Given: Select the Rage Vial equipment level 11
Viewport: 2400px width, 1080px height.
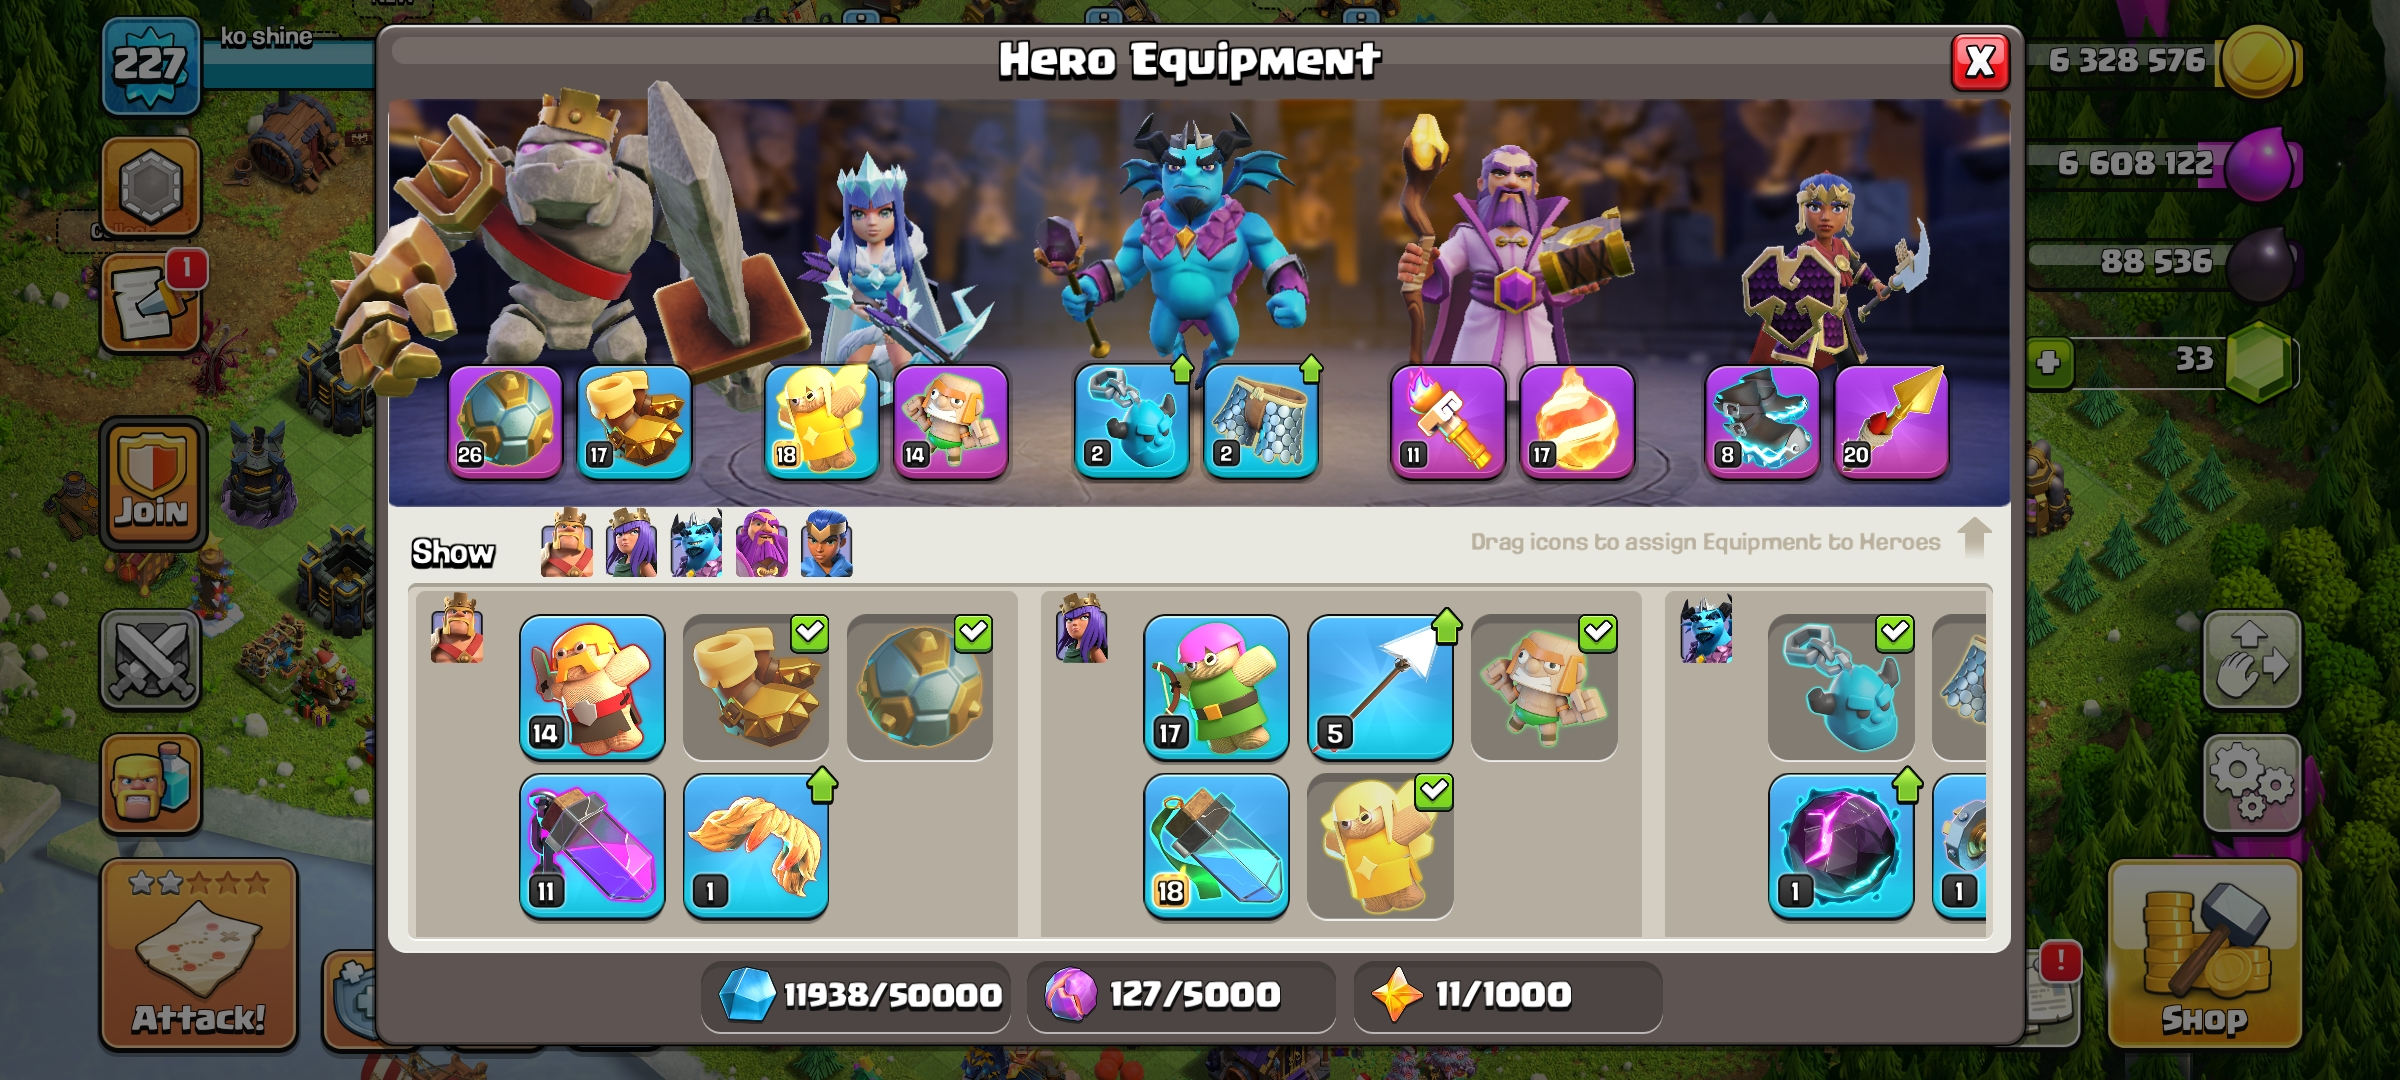Looking at the screenshot, I should point(592,846).
